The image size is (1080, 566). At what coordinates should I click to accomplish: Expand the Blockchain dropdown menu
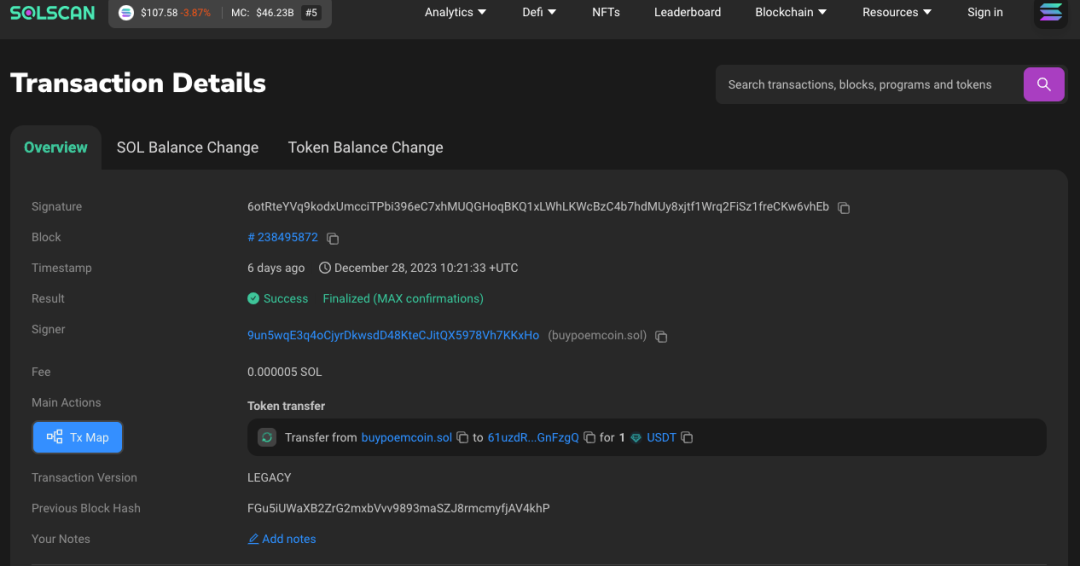pyautogui.click(x=790, y=12)
